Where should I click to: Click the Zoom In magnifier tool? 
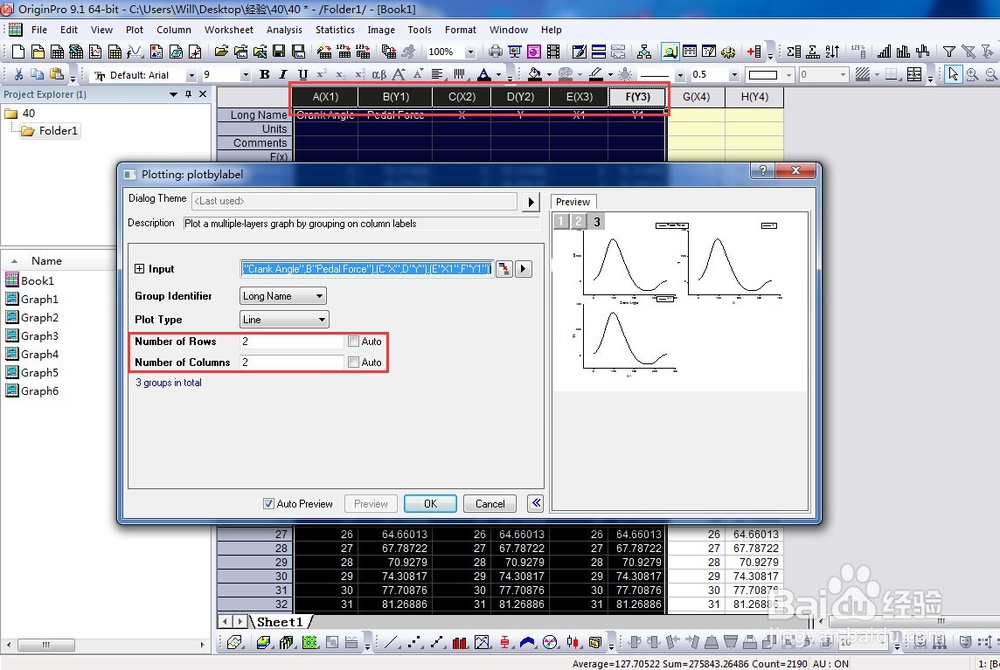coord(972,75)
